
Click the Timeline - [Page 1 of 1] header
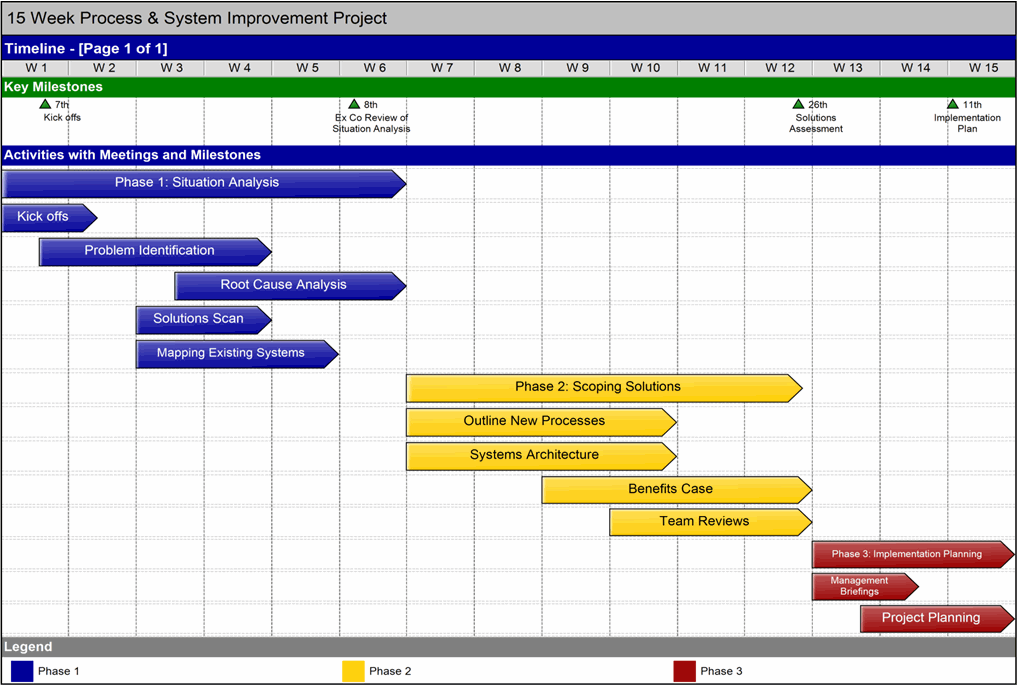tap(508, 49)
